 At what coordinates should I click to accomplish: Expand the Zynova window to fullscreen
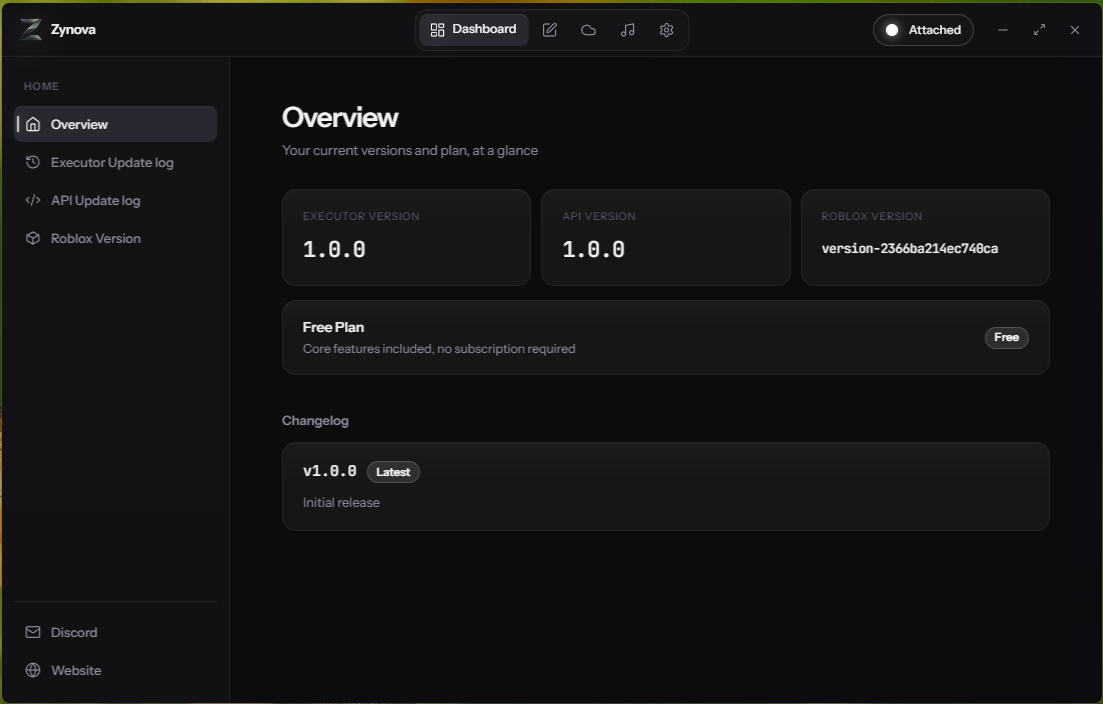point(1039,30)
